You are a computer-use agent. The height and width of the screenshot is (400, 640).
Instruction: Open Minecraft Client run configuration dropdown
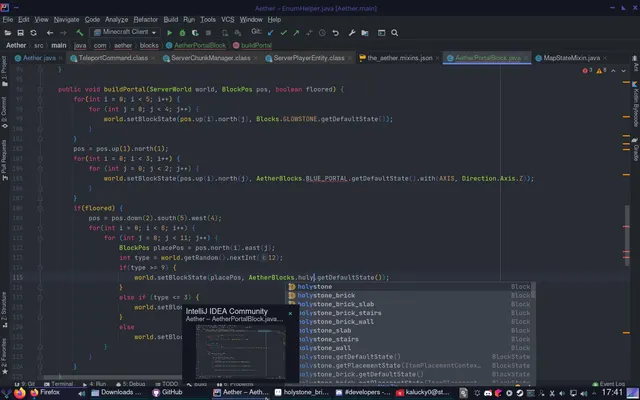[x=125, y=32]
